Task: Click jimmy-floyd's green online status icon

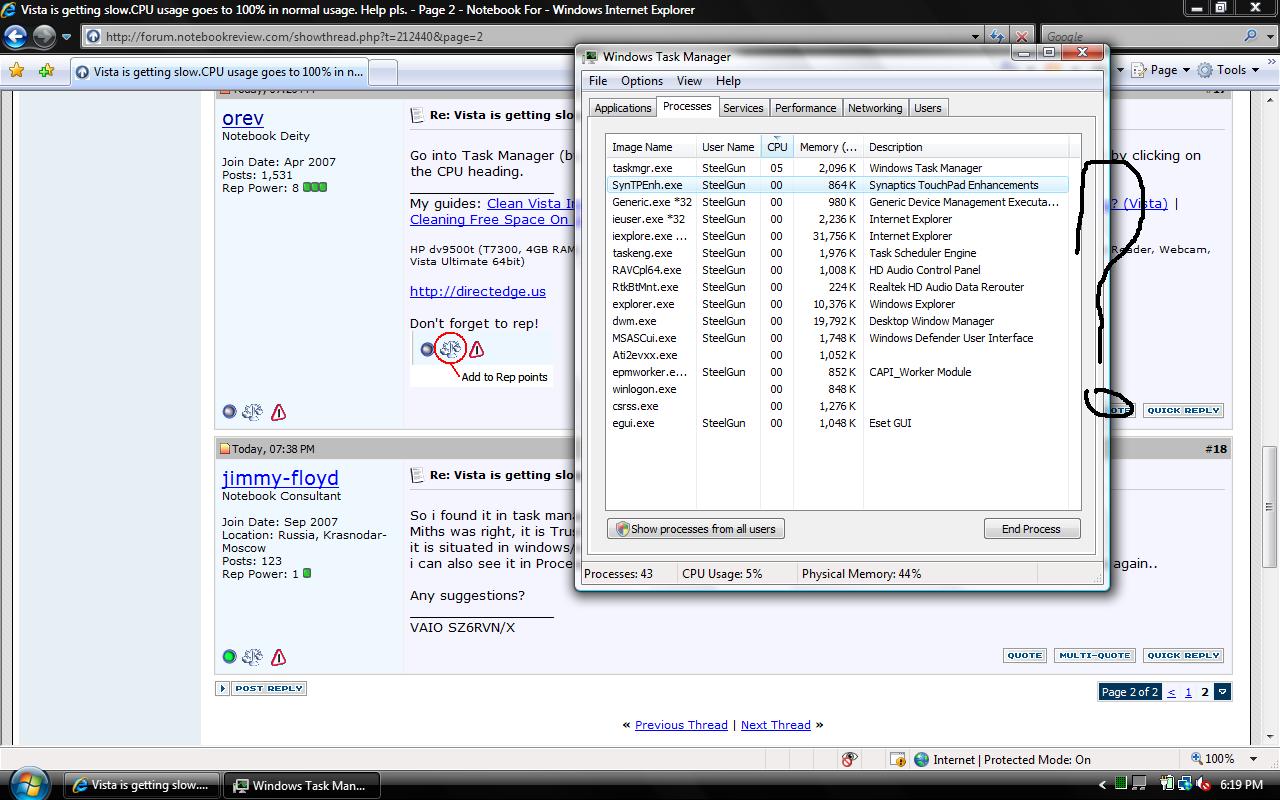Action: click(x=229, y=657)
